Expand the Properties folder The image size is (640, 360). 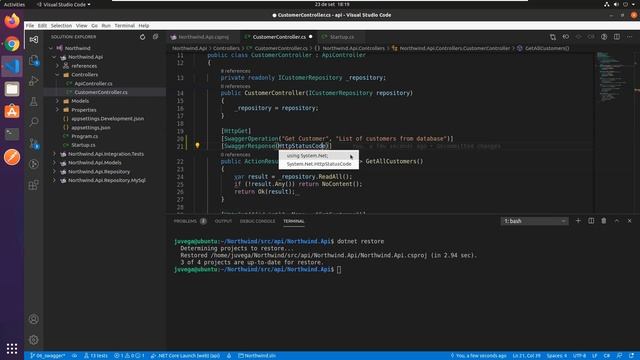click(x=58, y=110)
